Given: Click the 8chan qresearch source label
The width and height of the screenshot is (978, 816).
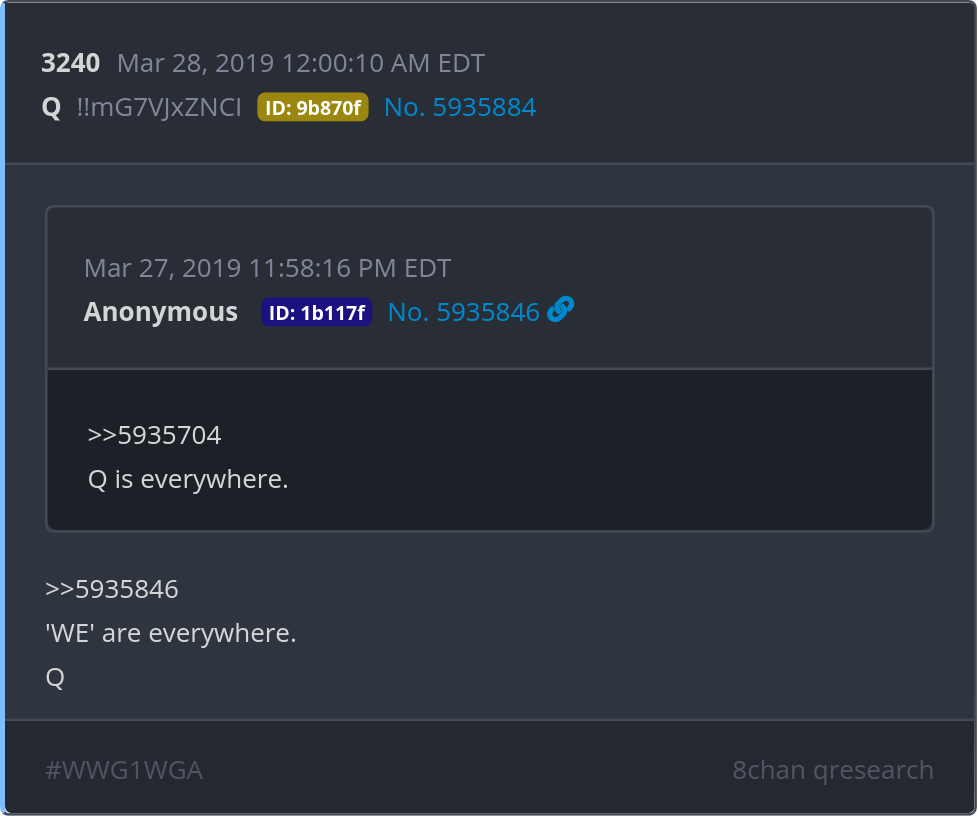Looking at the screenshot, I should (832, 770).
